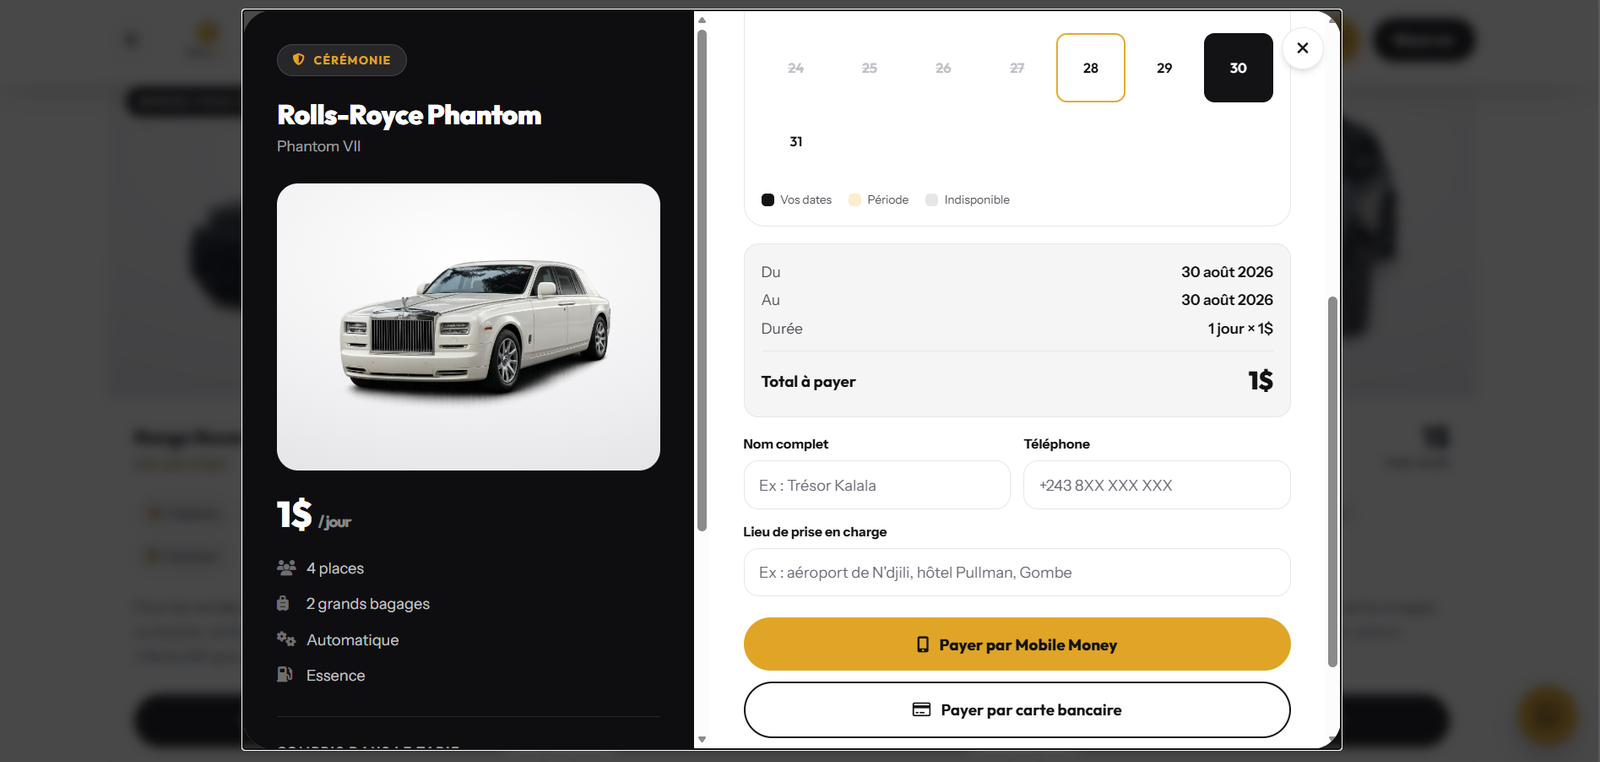1600x762 pixels.
Task: Click the 'Période' legend label
Action: click(888, 200)
